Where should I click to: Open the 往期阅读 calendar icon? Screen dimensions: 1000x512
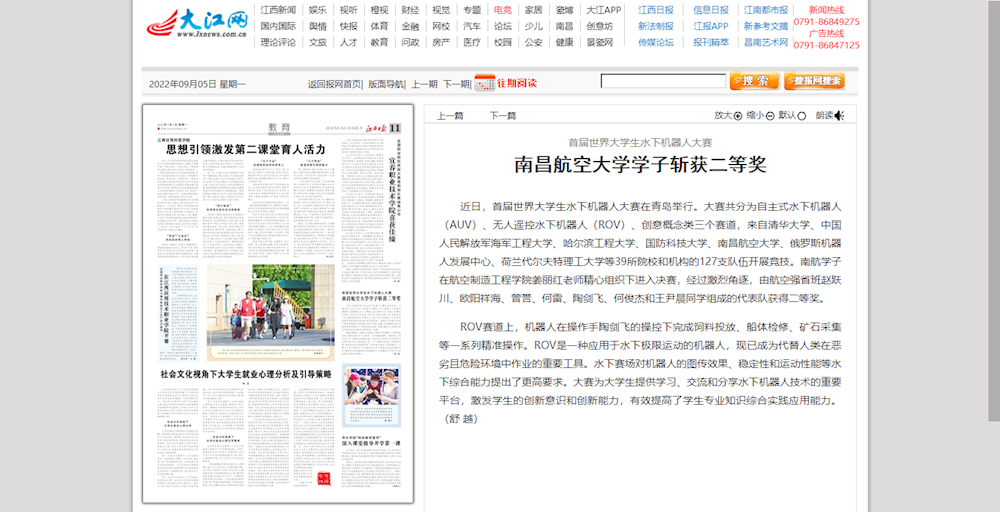[483, 83]
